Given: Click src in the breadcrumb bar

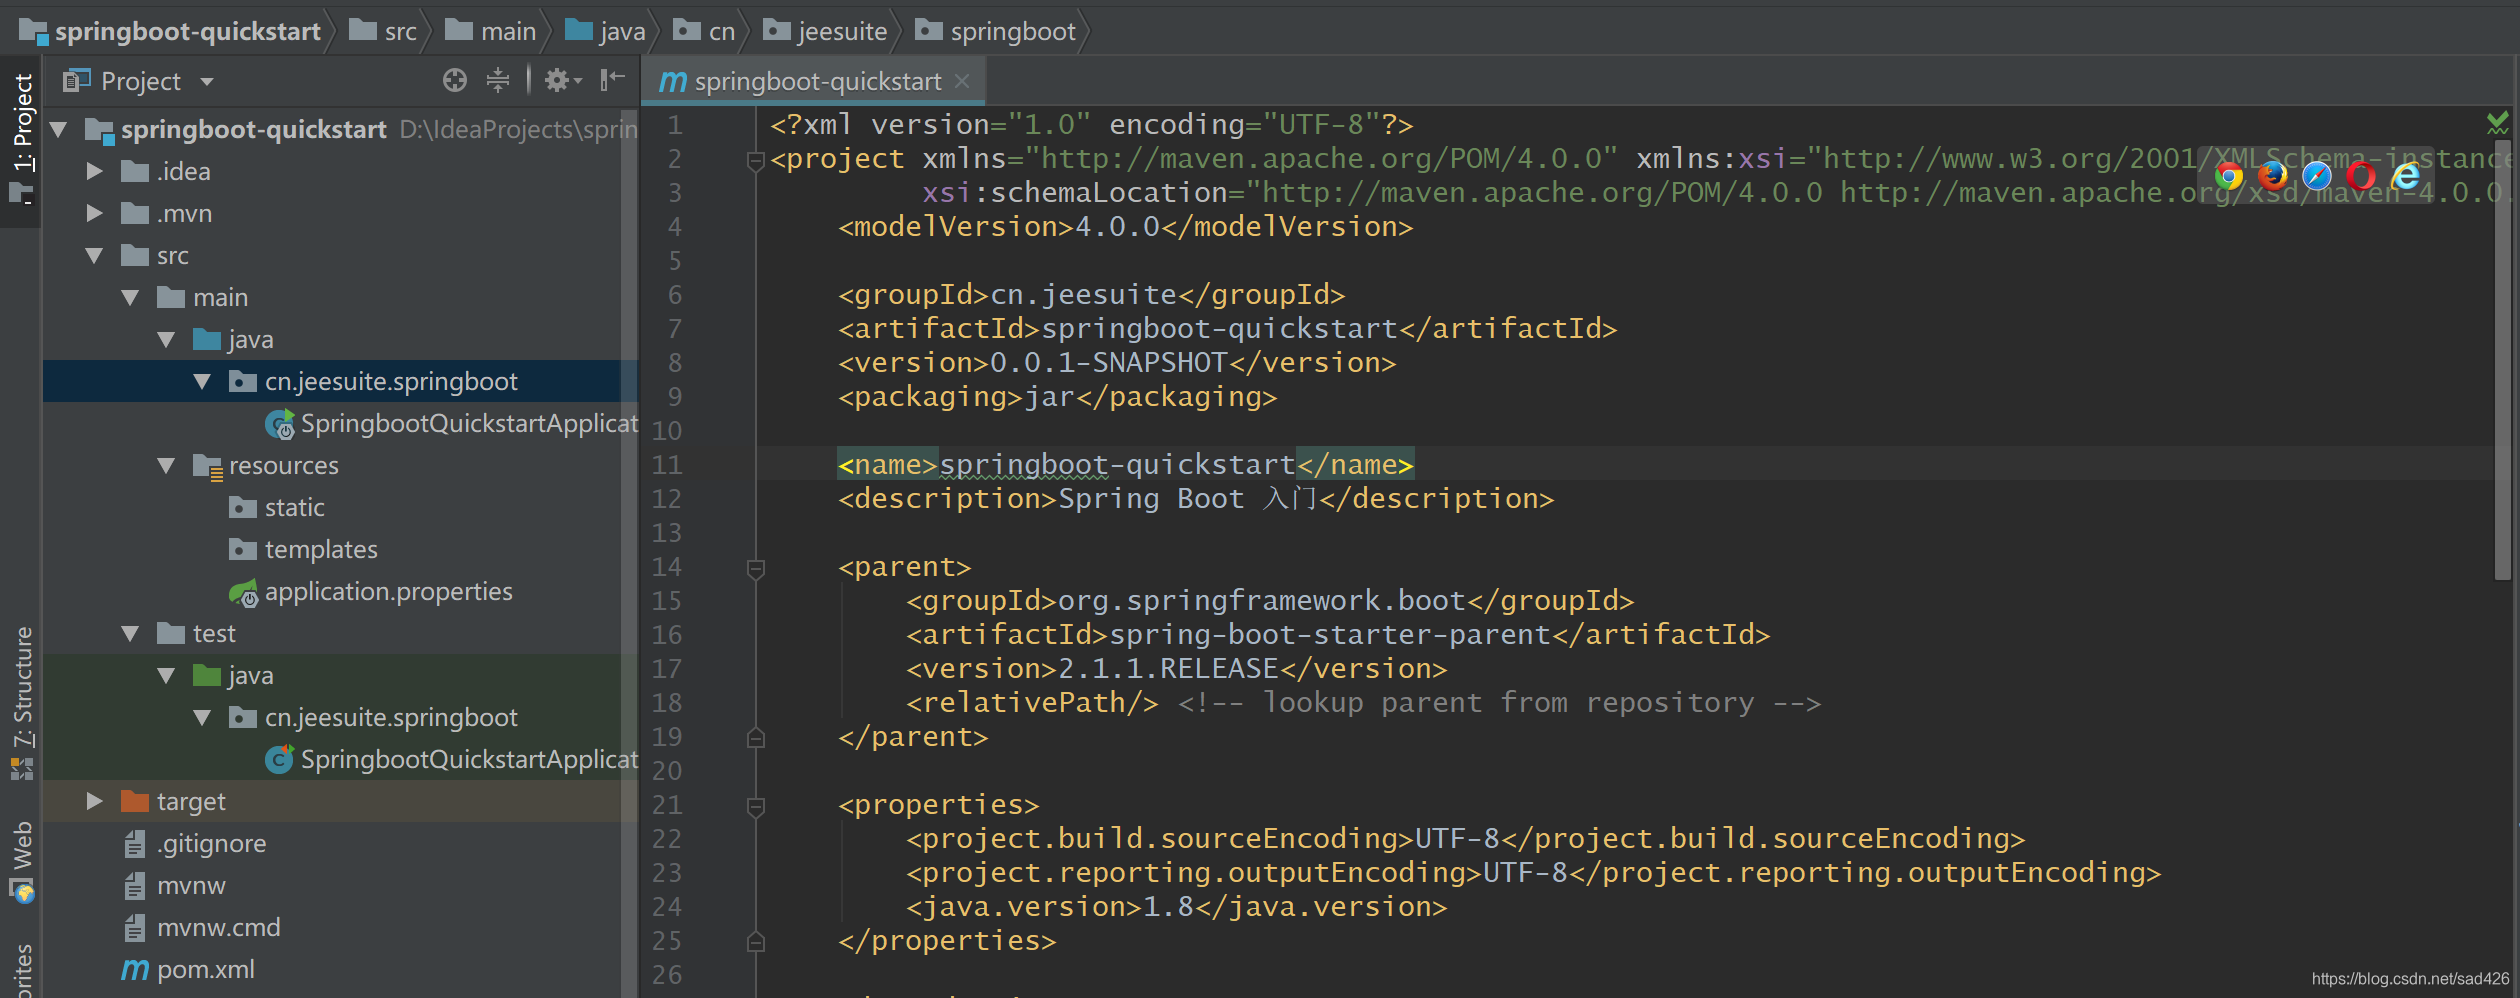Looking at the screenshot, I should 401,31.
